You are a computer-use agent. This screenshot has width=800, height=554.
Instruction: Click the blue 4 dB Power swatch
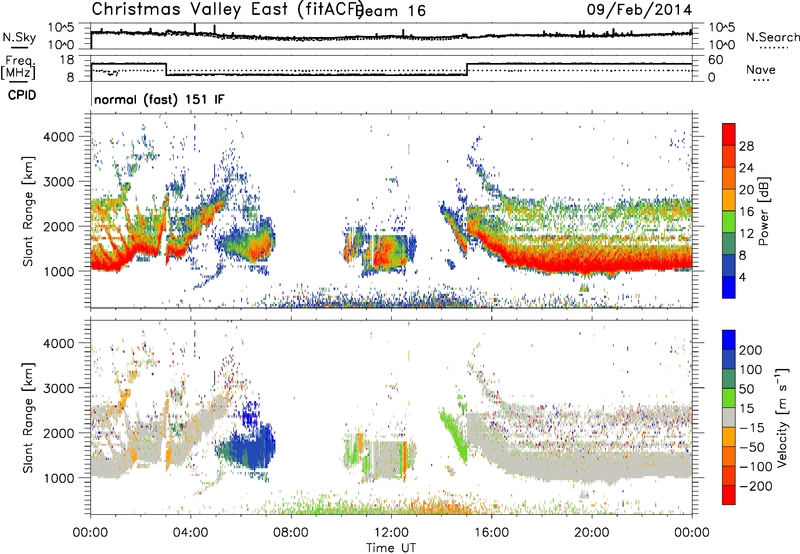(x=729, y=287)
